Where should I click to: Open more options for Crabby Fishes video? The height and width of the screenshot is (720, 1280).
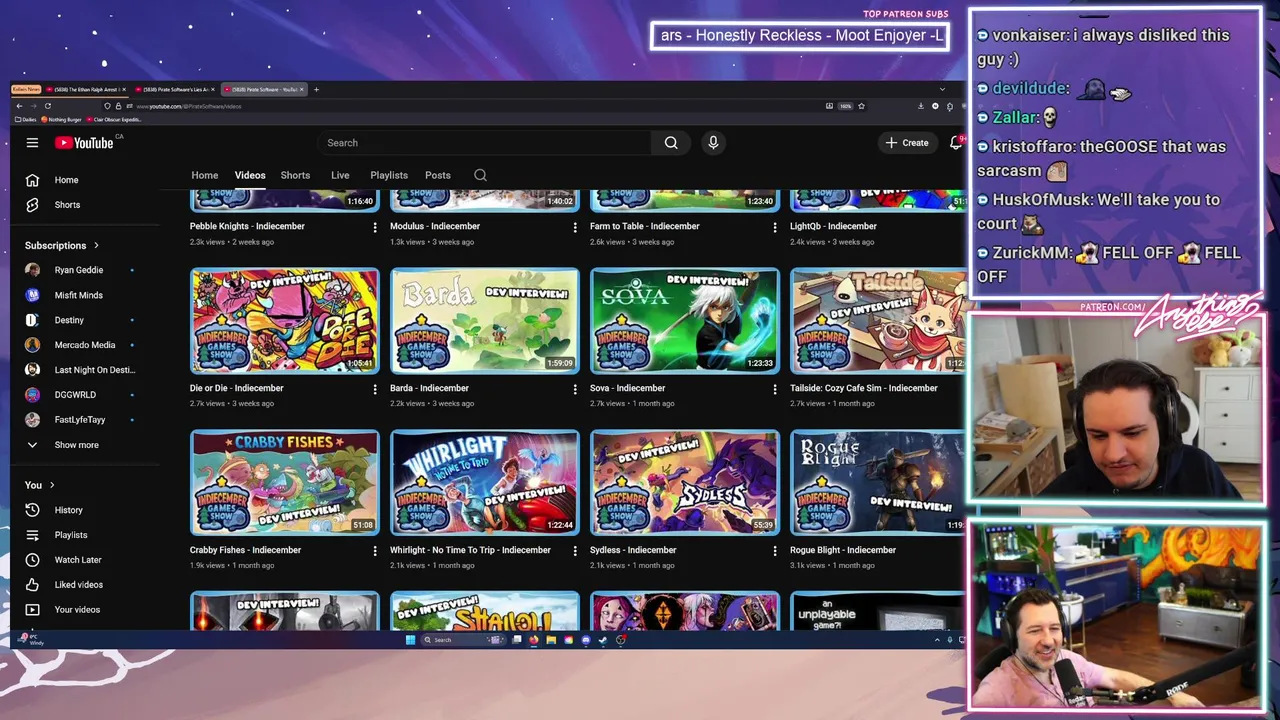tap(375, 551)
